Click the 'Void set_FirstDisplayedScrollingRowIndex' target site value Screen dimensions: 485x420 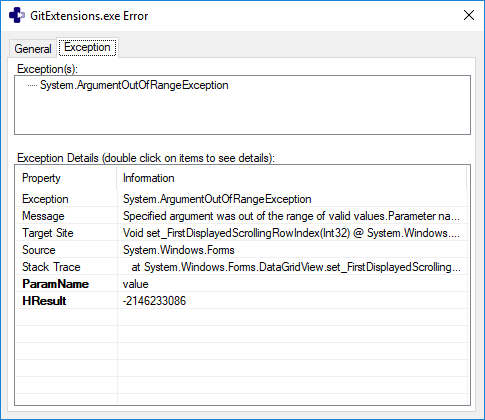point(291,233)
